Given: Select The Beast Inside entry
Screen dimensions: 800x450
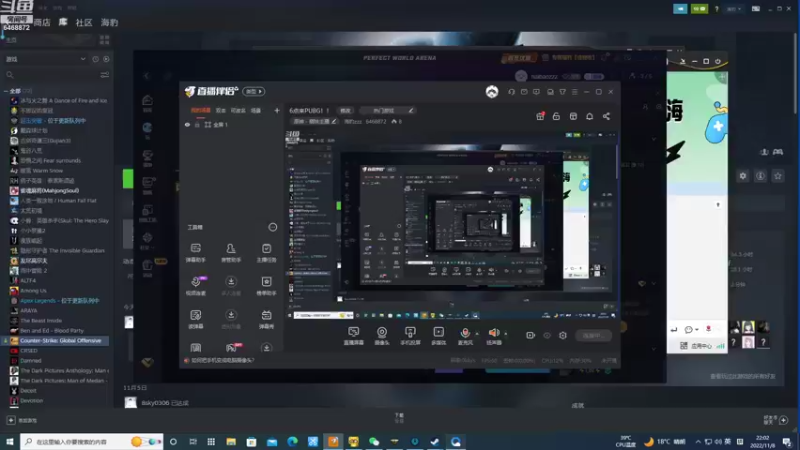Looking at the screenshot, I should pyautogui.click(x=41, y=320).
